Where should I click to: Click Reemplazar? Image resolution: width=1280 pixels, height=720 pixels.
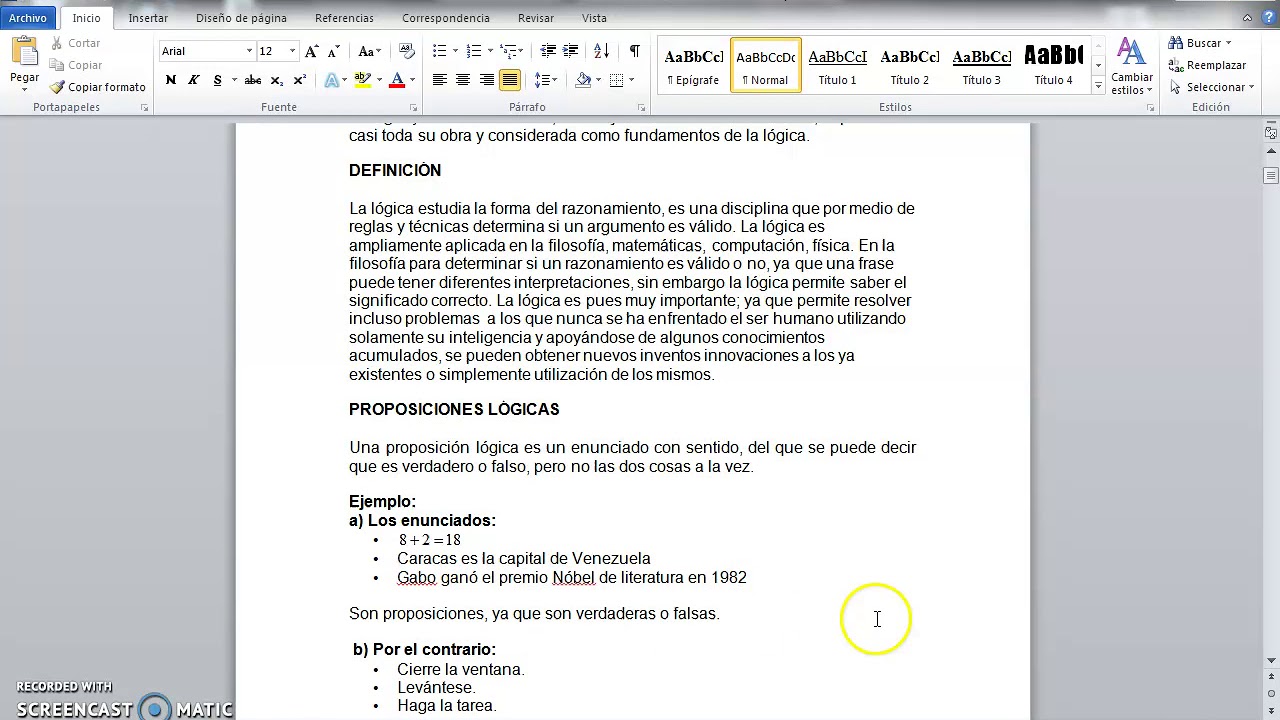click(1207, 65)
